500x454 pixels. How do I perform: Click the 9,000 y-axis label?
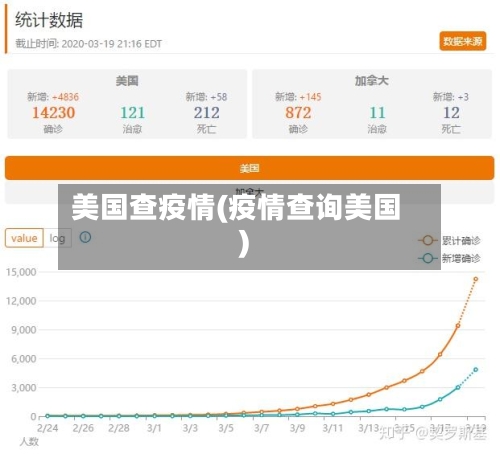point(24,330)
